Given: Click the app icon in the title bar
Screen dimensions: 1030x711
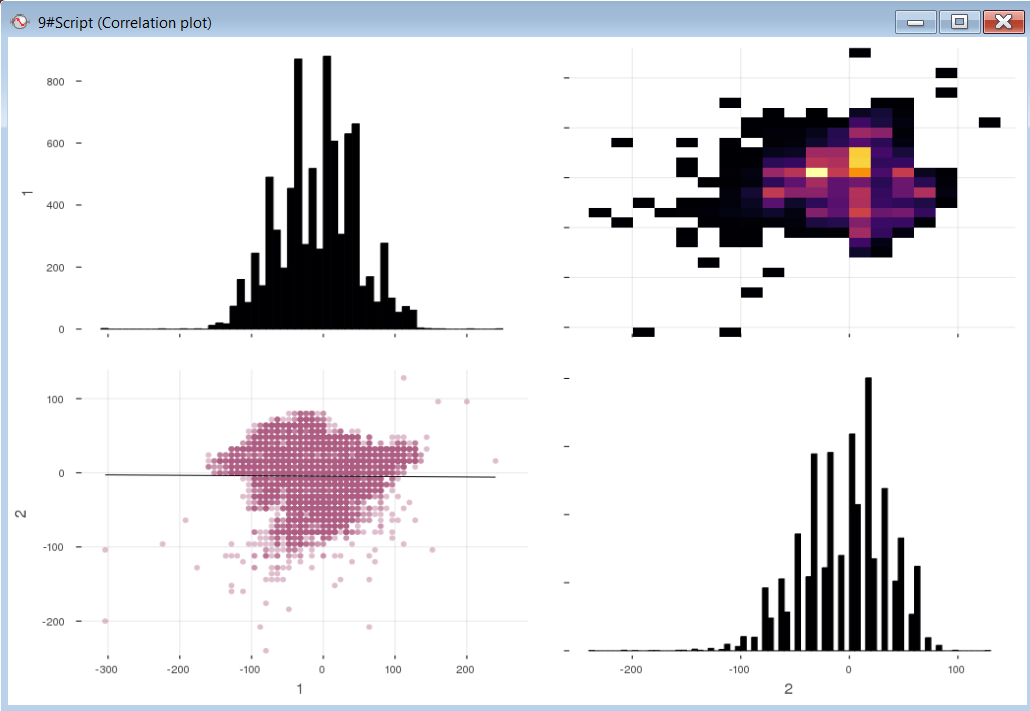Looking at the screenshot, I should point(18,21).
